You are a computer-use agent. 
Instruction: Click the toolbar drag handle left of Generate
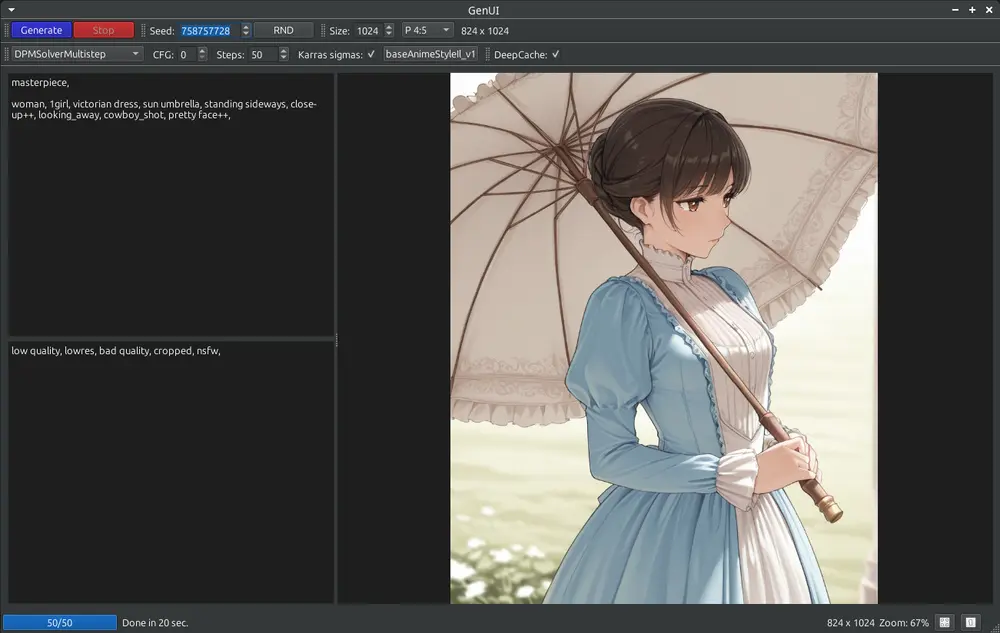point(6,30)
